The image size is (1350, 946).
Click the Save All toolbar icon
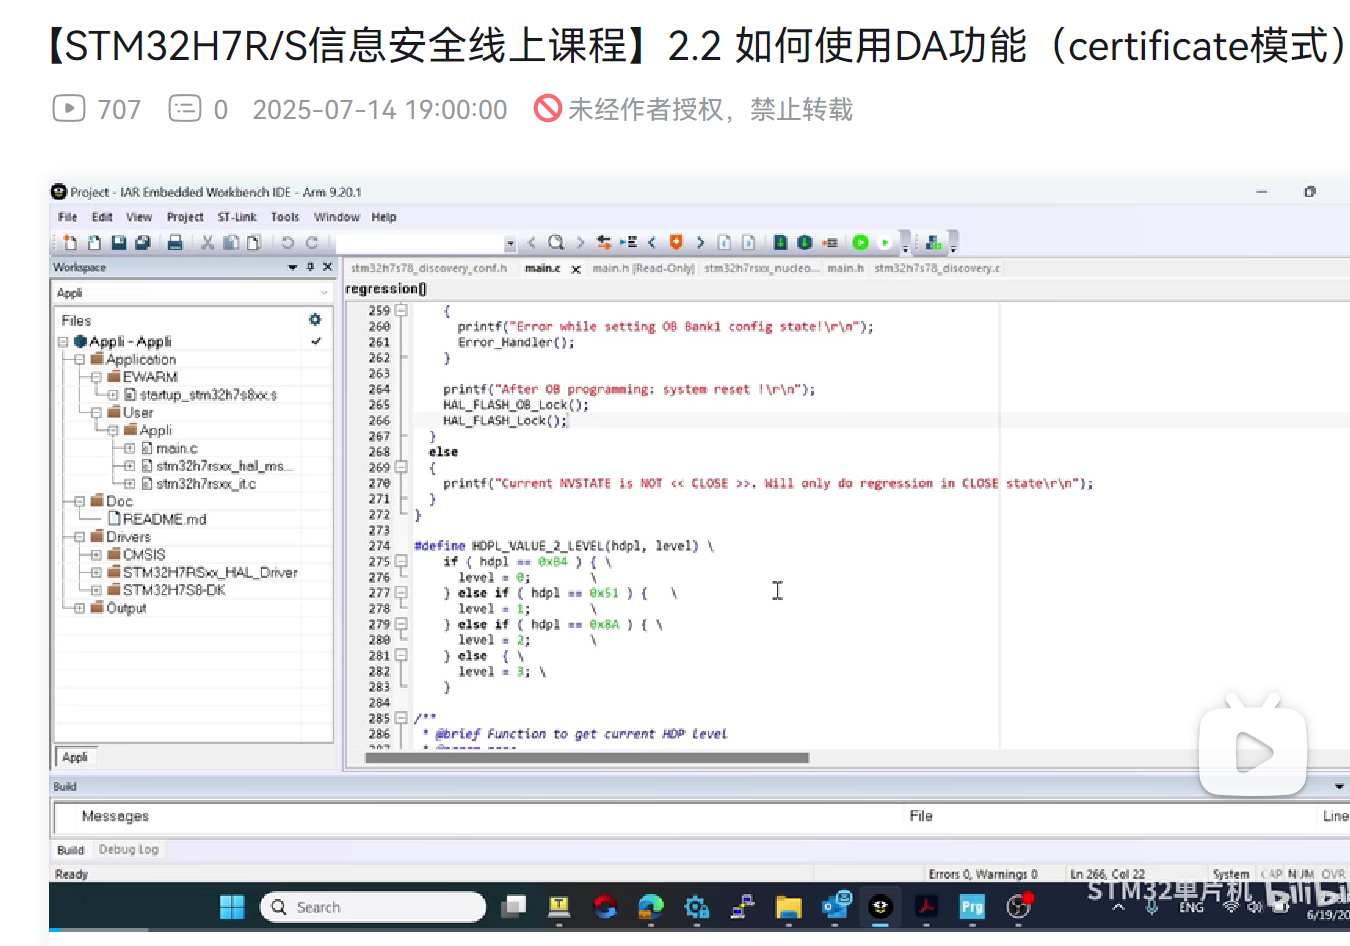pos(142,242)
